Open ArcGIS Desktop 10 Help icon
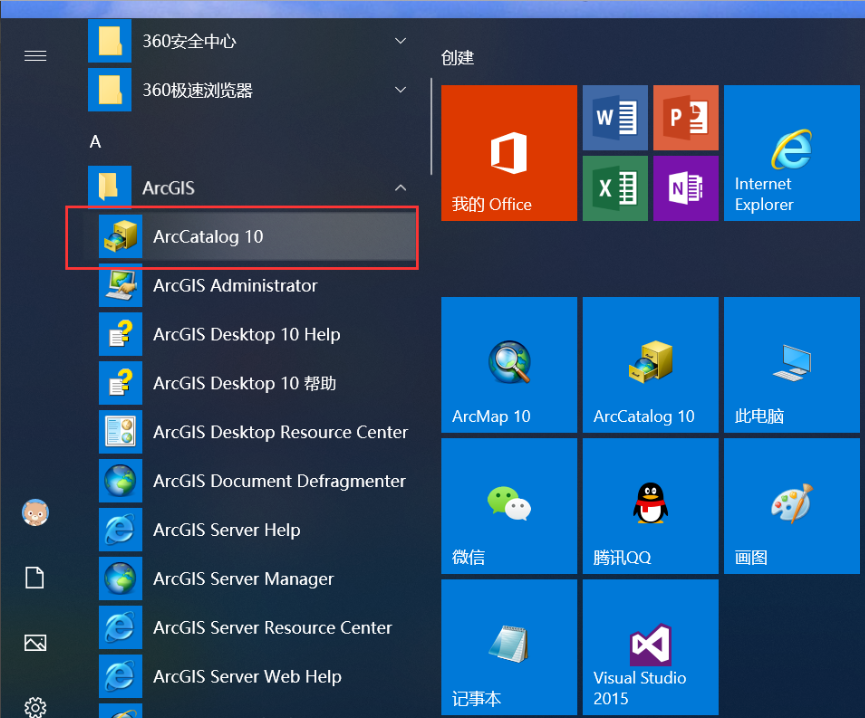This screenshot has width=865, height=718. (x=121, y=334)
